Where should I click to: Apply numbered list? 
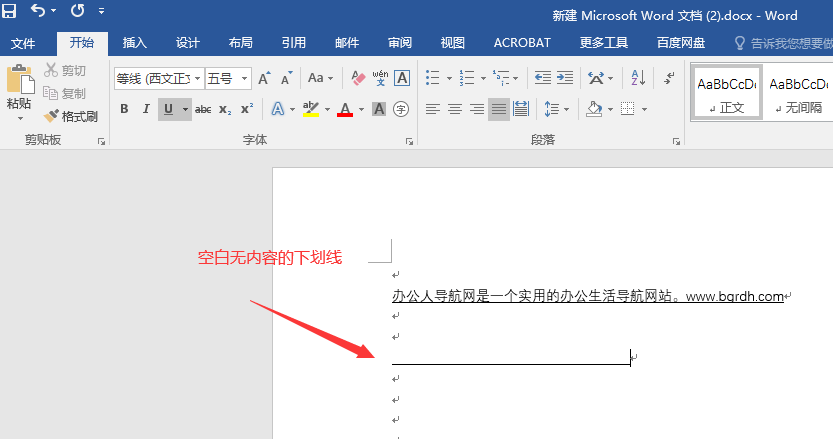(x=466, y=78)
